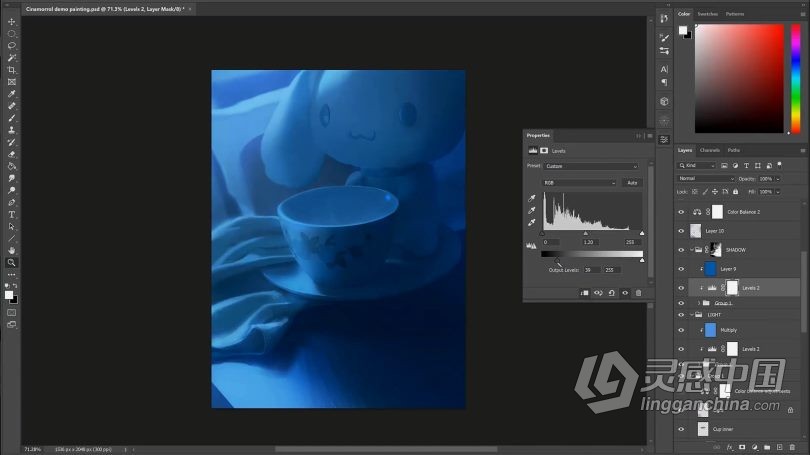Select the History Brush tool
This screenshot has width=810, height=455.
[x=11, y=142]
